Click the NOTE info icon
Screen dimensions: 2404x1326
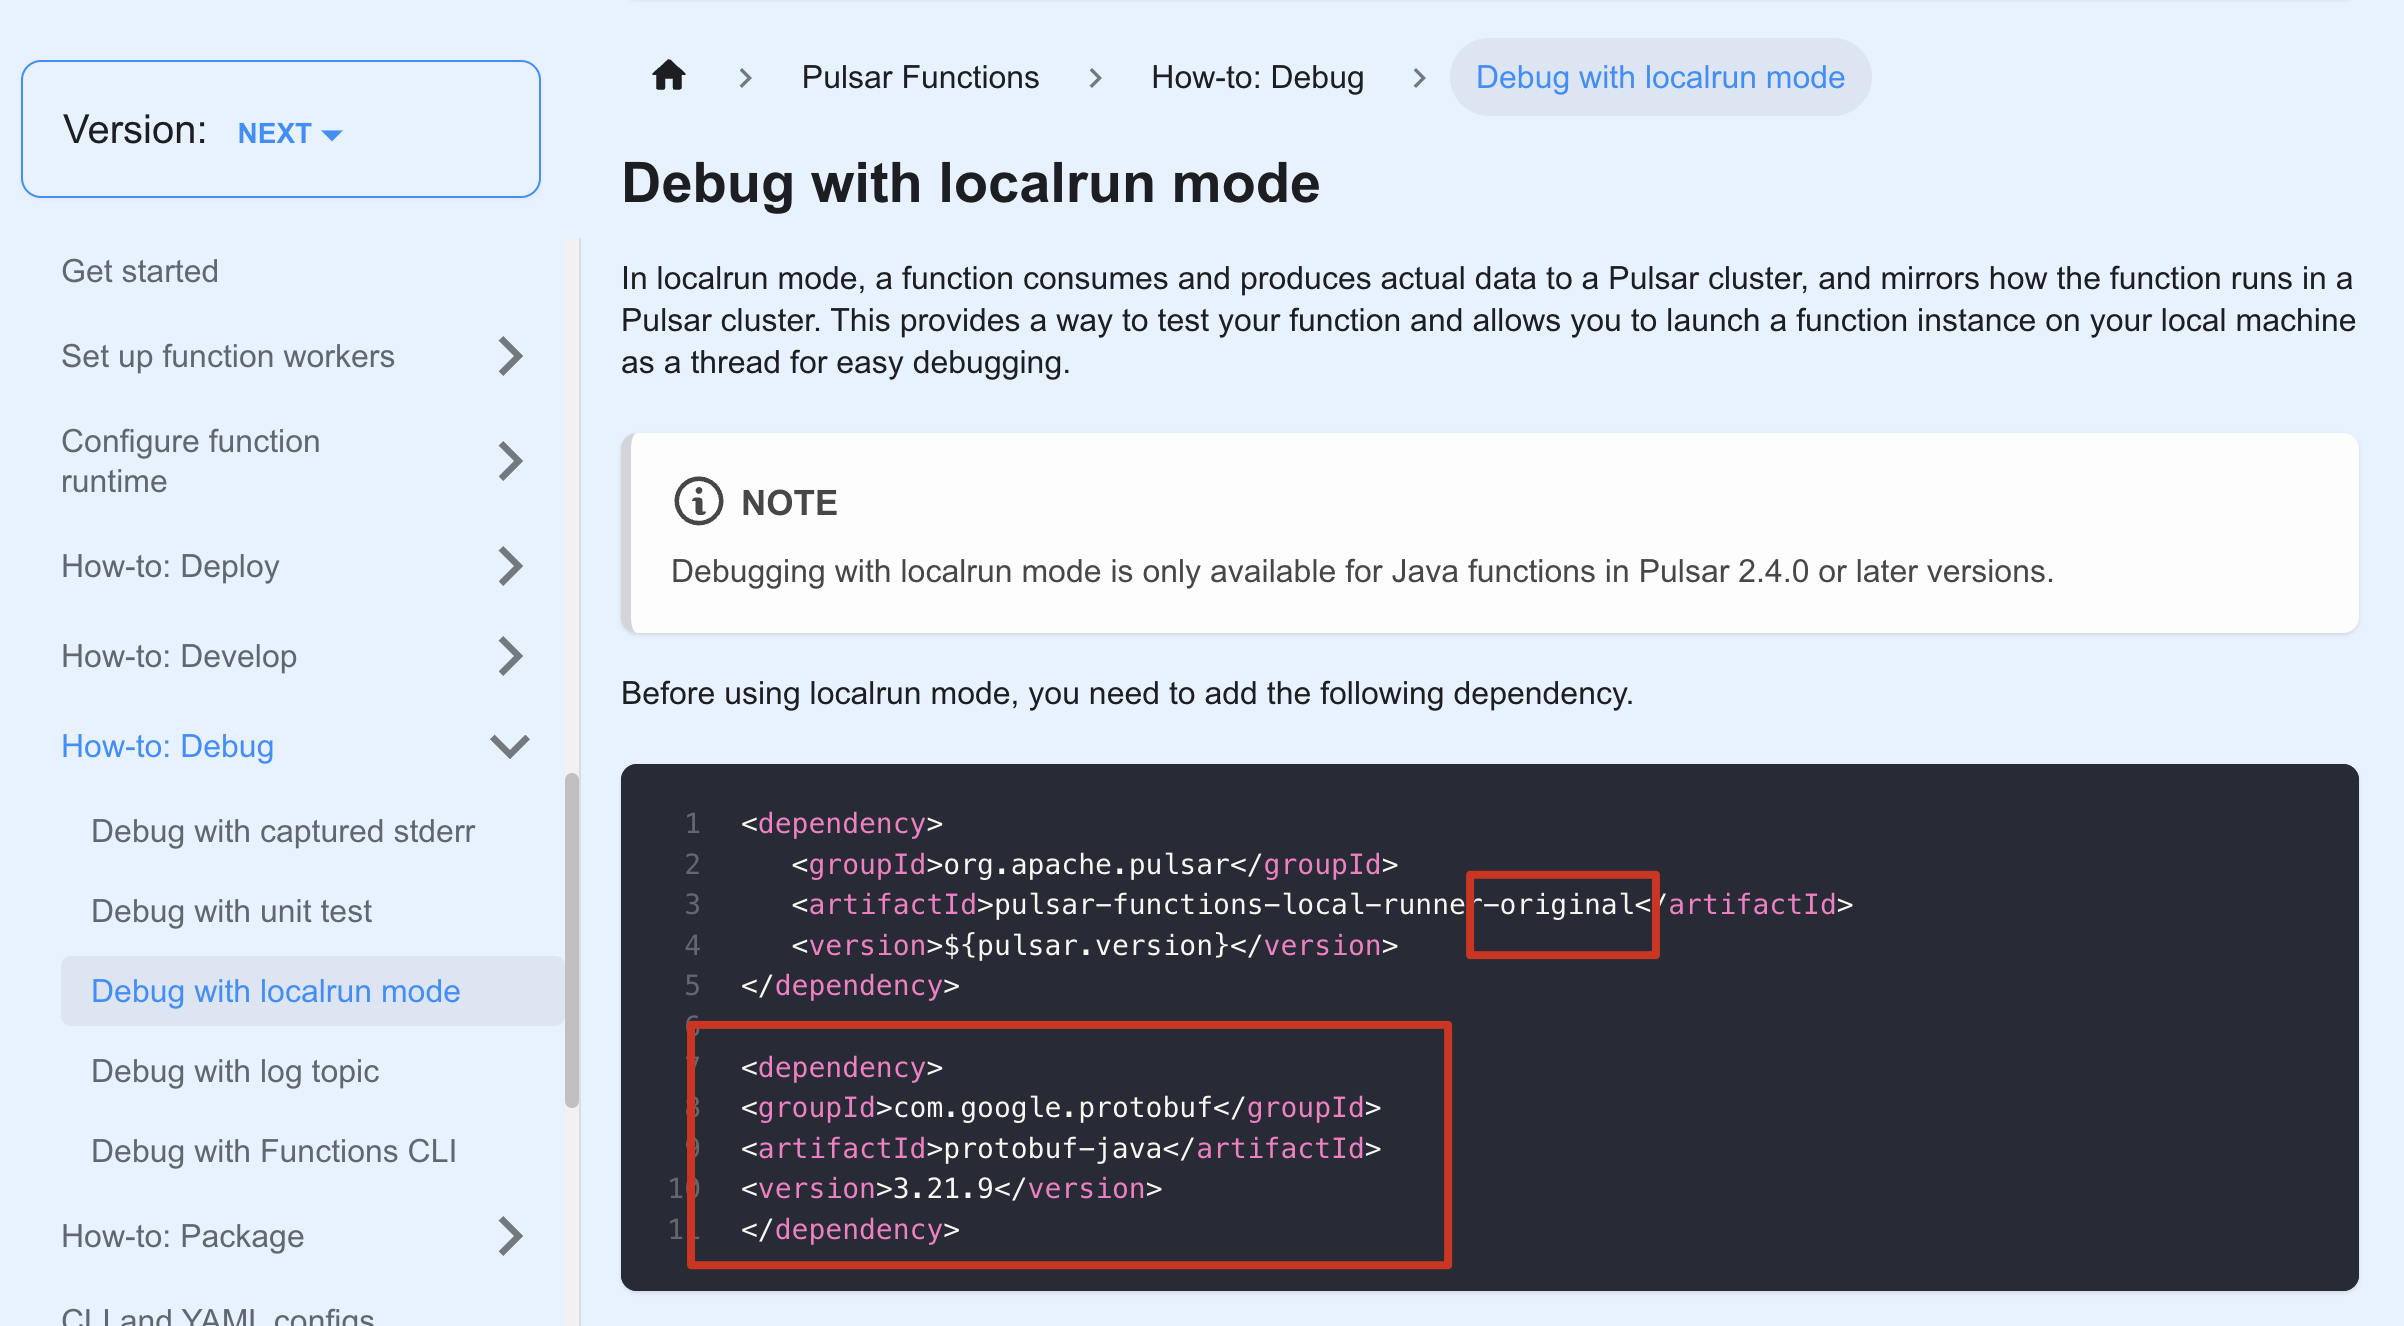click(698, 501)
